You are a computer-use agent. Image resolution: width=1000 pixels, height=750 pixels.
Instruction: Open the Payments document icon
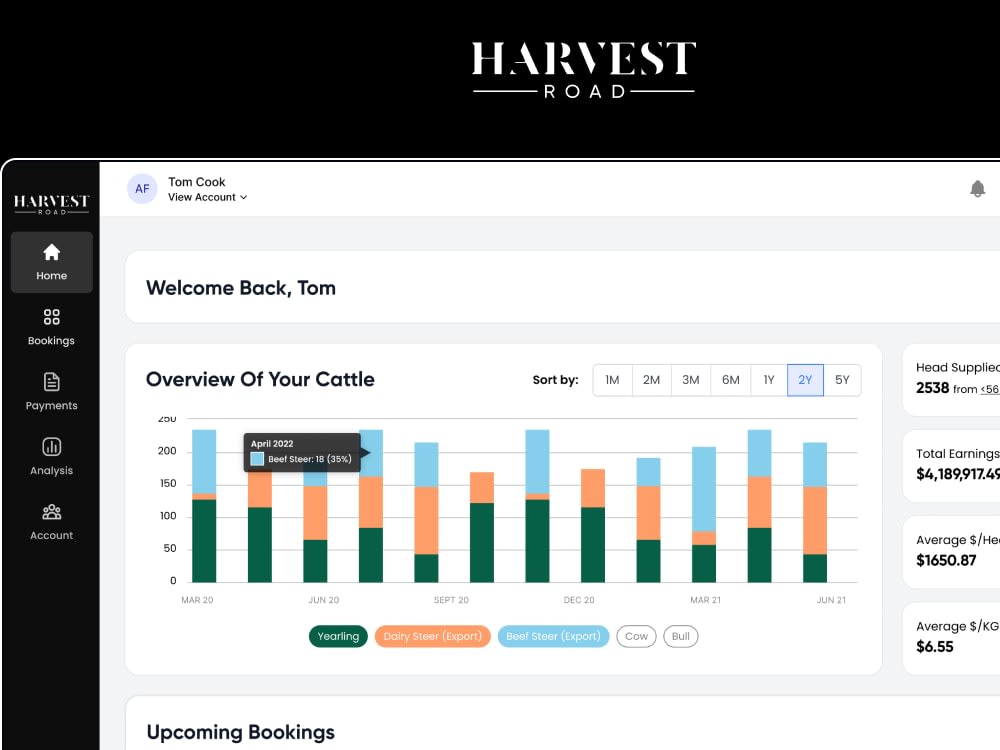pyautogui.click(x=52, y=382)
